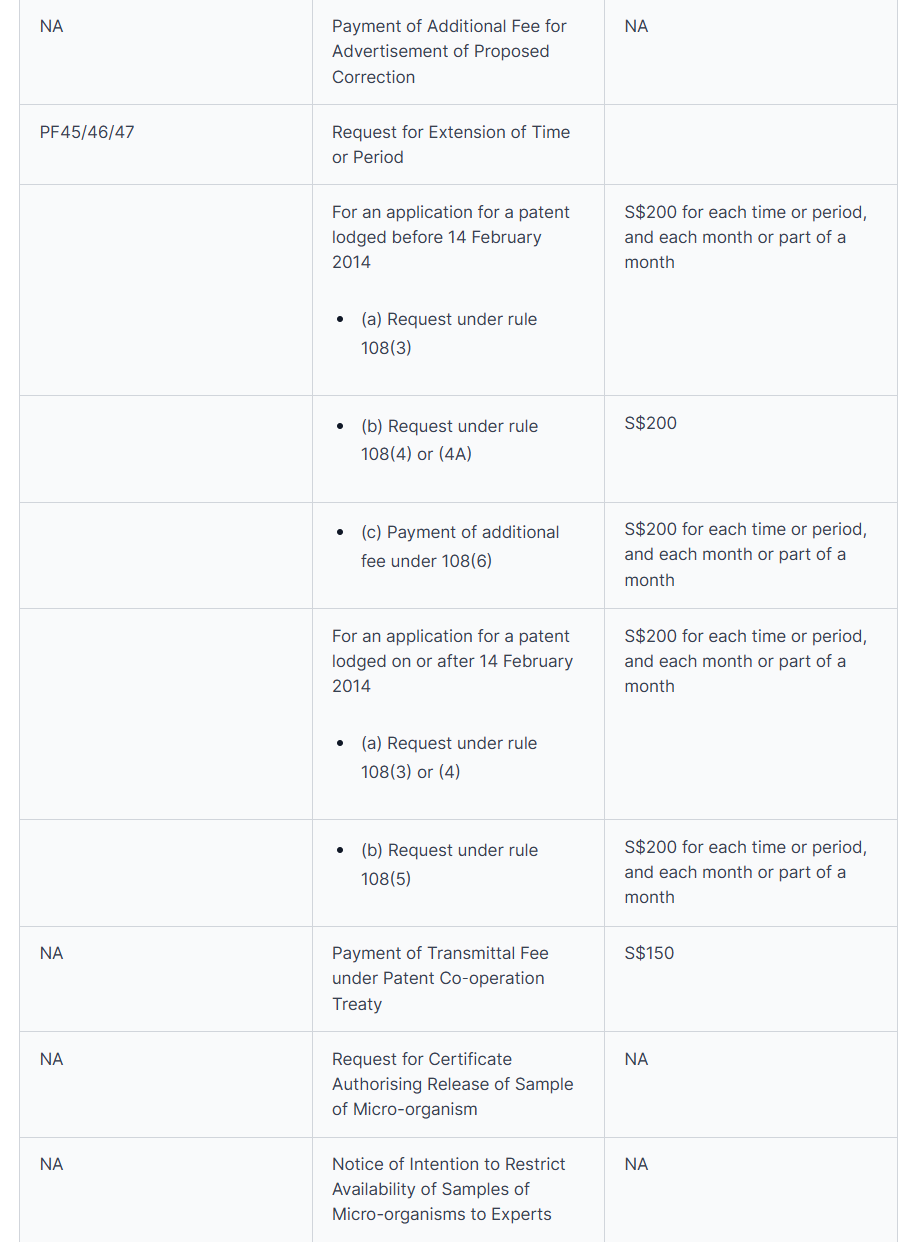Click the NA form code in Advertisement row
The height and width of the screenshot is (1242, 918).
51,27
